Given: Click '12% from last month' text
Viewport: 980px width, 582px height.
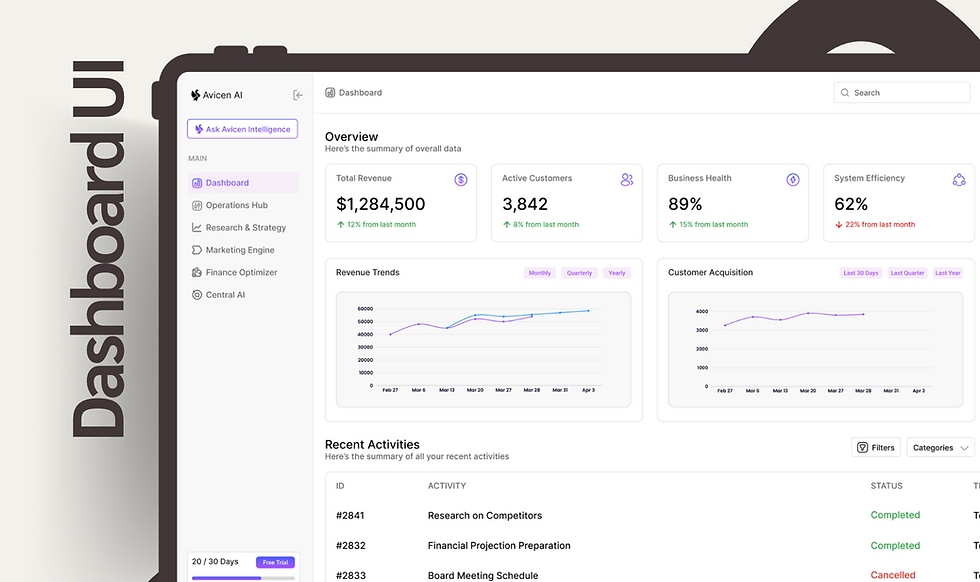Looking at the screenshot, I should pyautogui.click(x=381, y=224).
